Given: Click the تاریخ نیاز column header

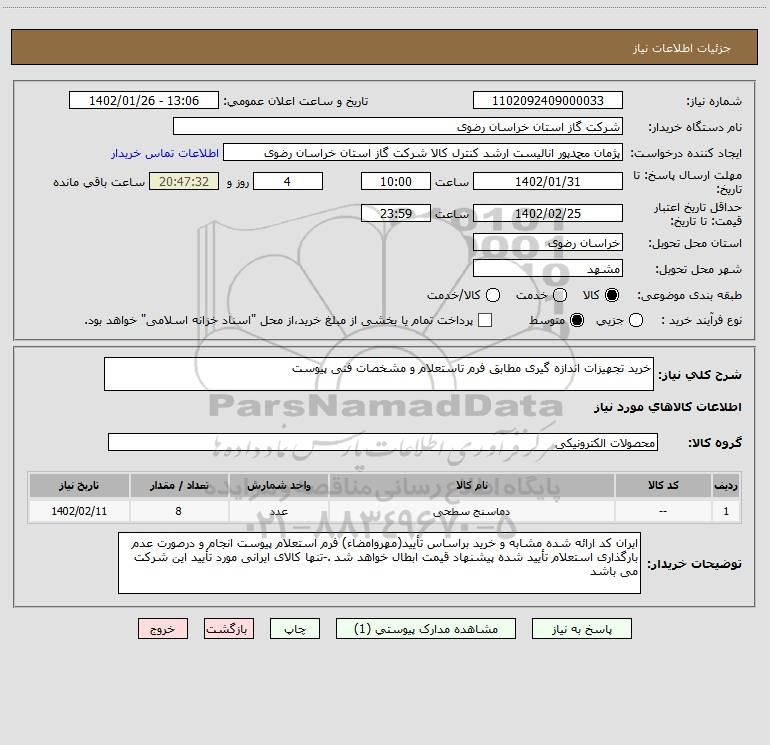Looking at the screenshot, I should (x=79, y=485).
